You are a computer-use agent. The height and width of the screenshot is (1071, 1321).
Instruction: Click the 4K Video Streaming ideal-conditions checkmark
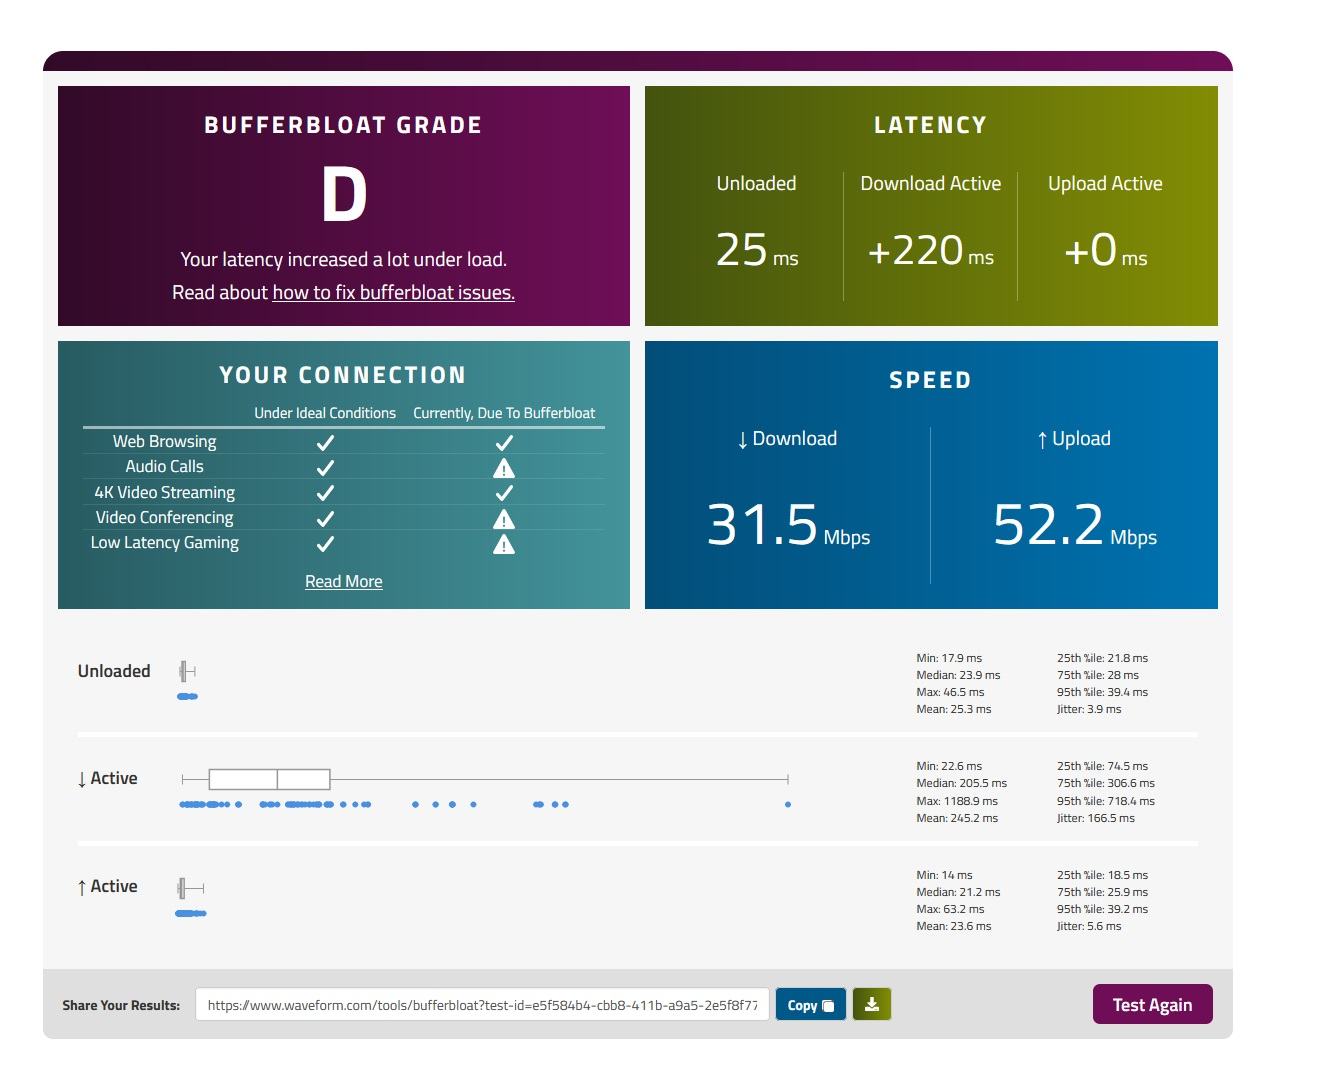point(325,493)
